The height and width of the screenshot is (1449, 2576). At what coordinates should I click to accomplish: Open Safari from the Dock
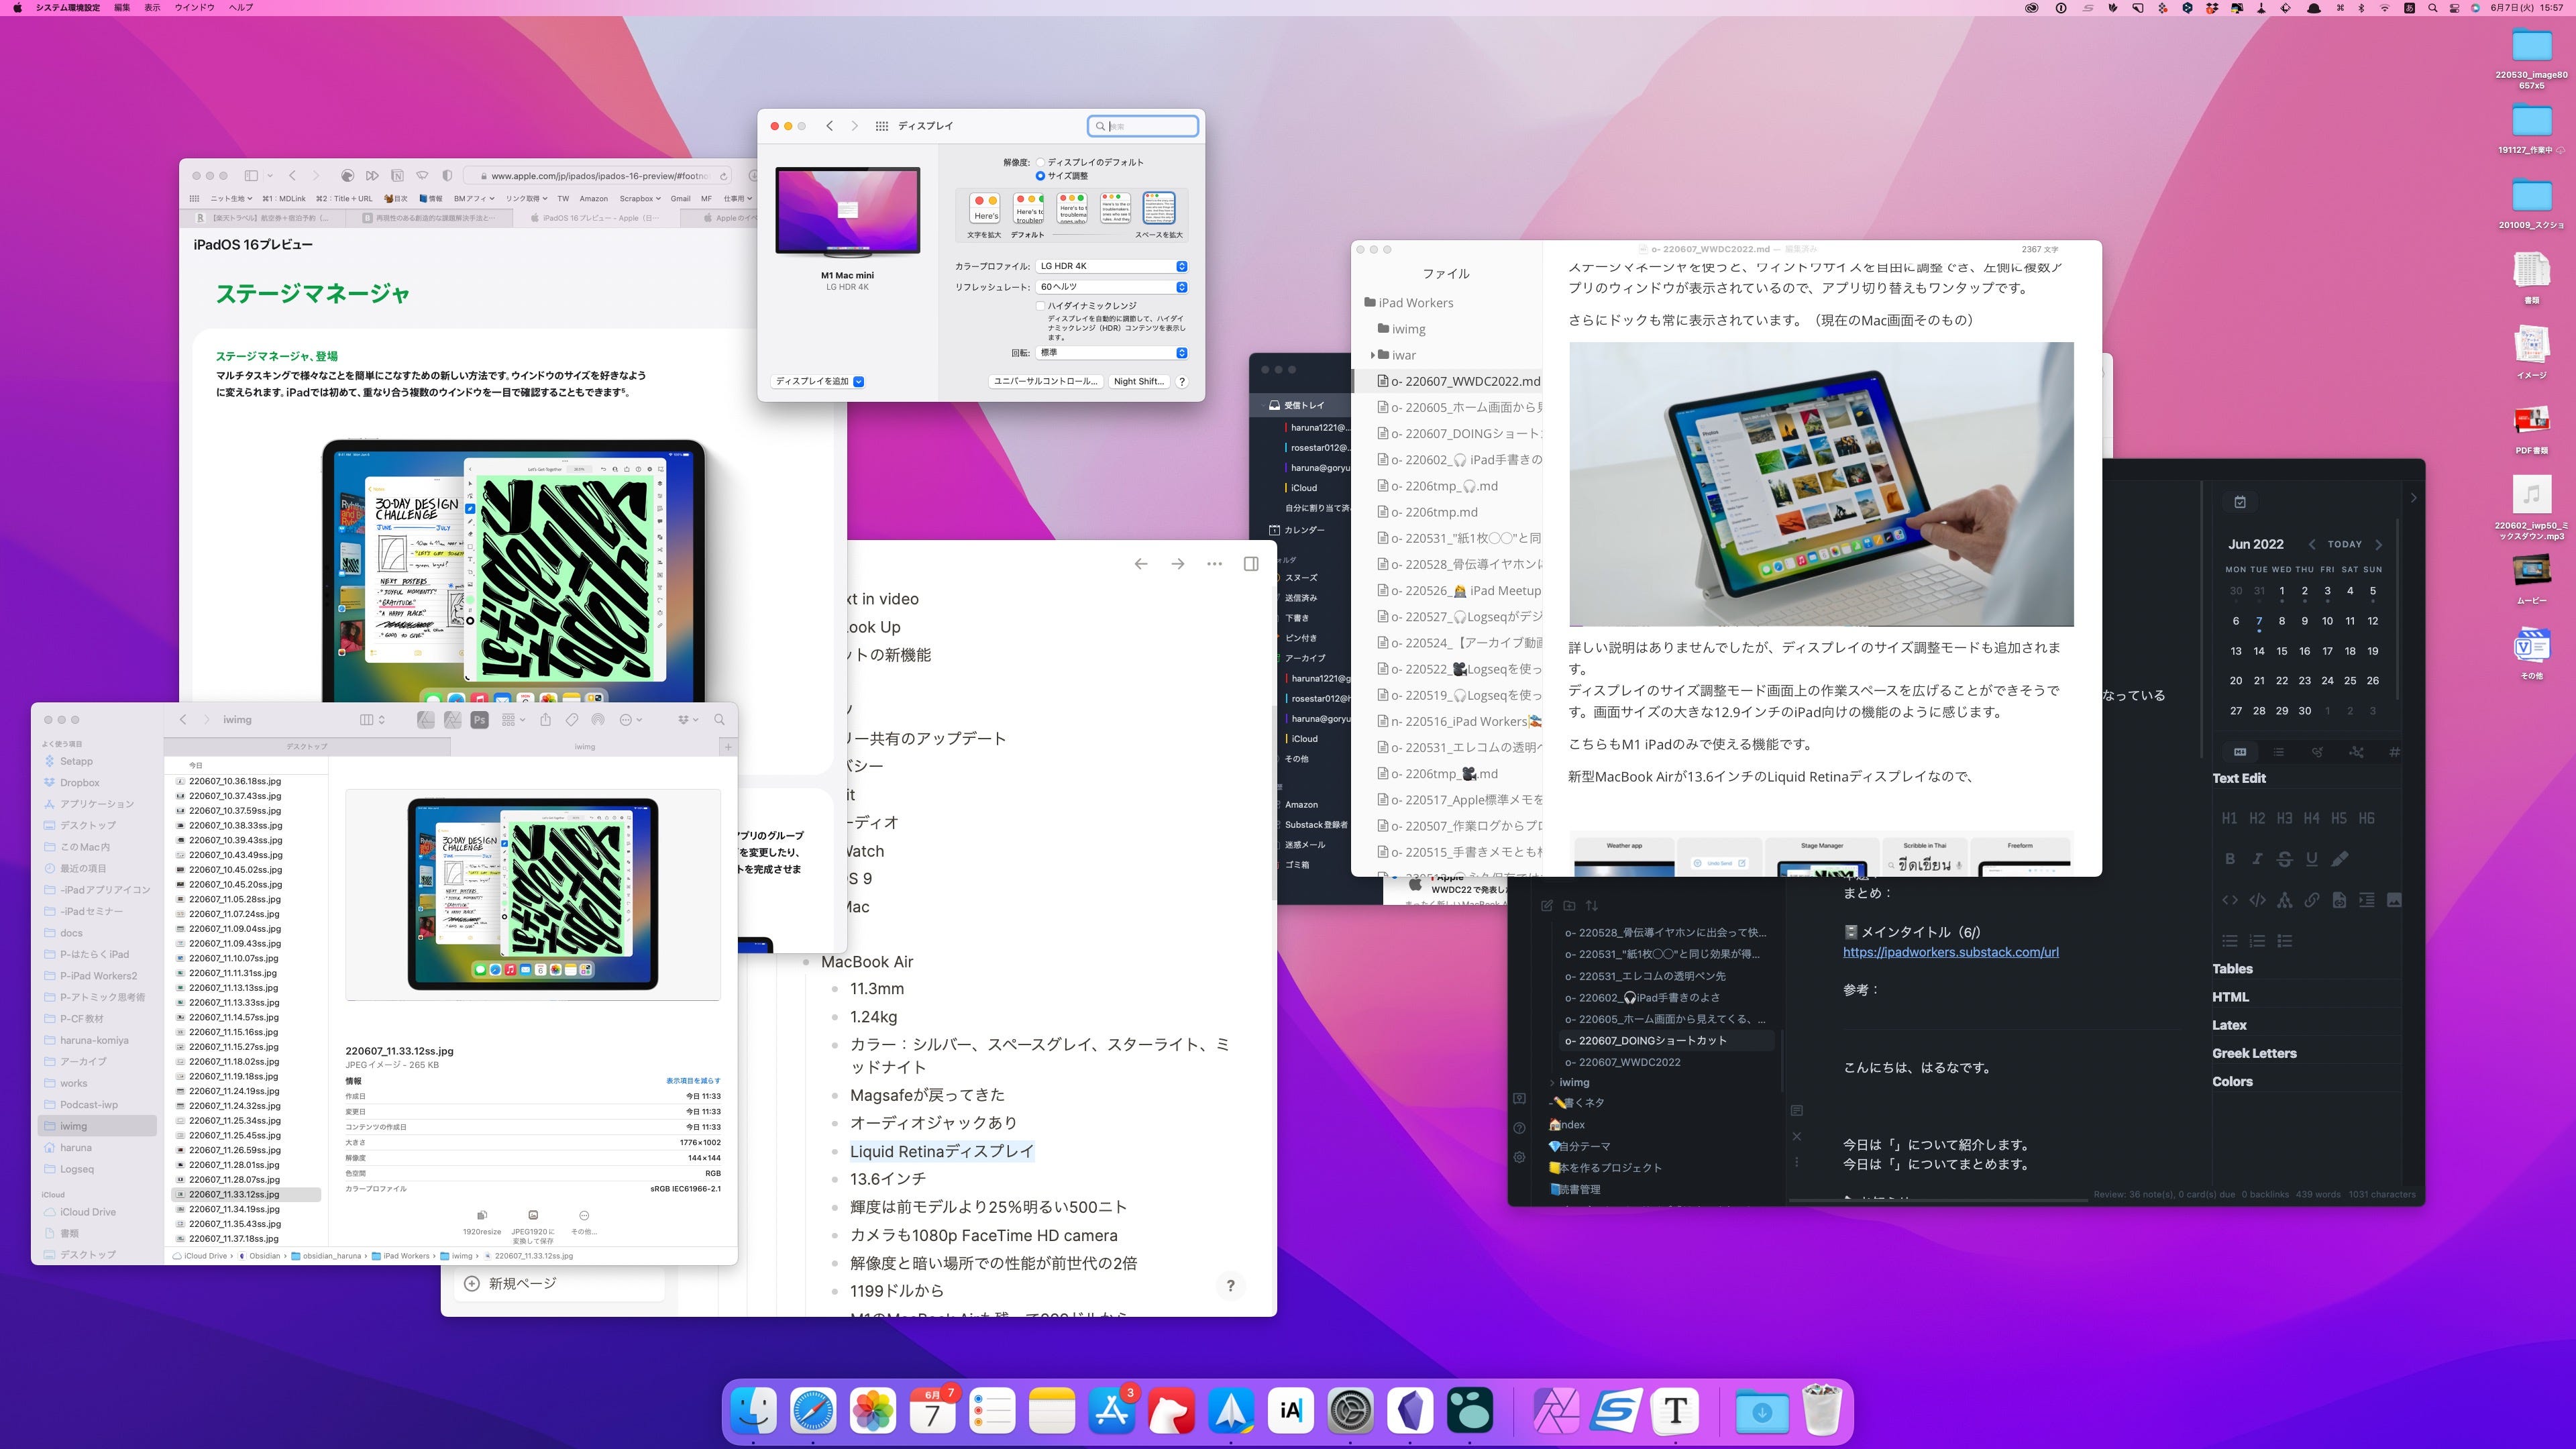(812, 1411)
